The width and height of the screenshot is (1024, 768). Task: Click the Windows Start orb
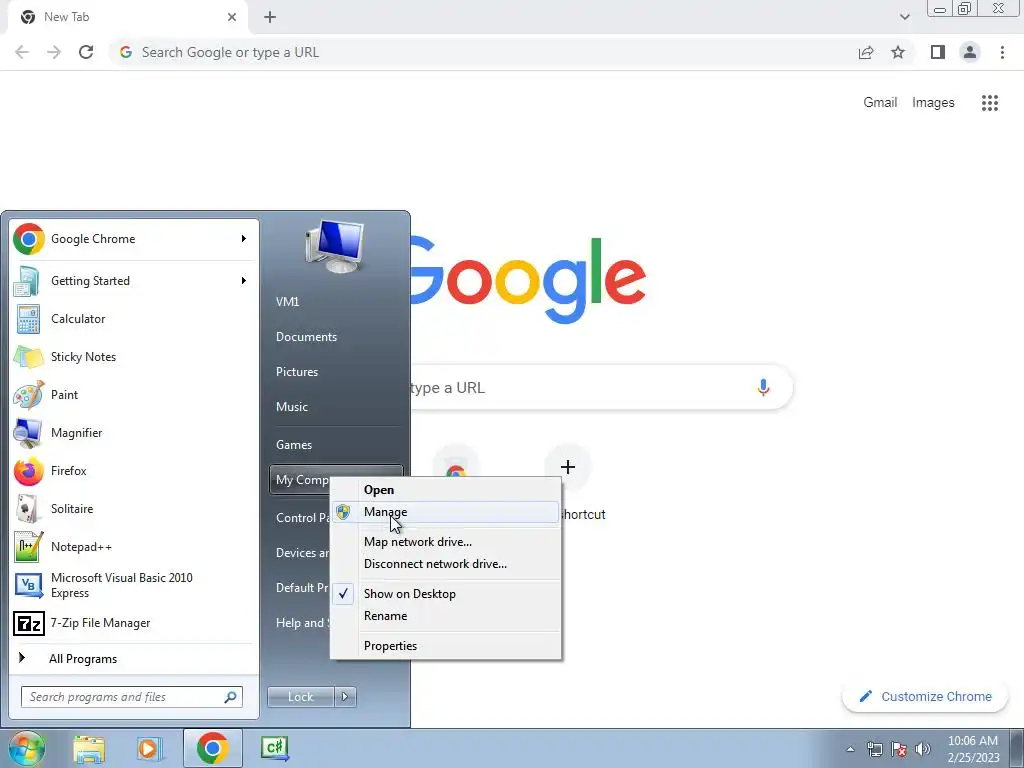tap(27, 749)
